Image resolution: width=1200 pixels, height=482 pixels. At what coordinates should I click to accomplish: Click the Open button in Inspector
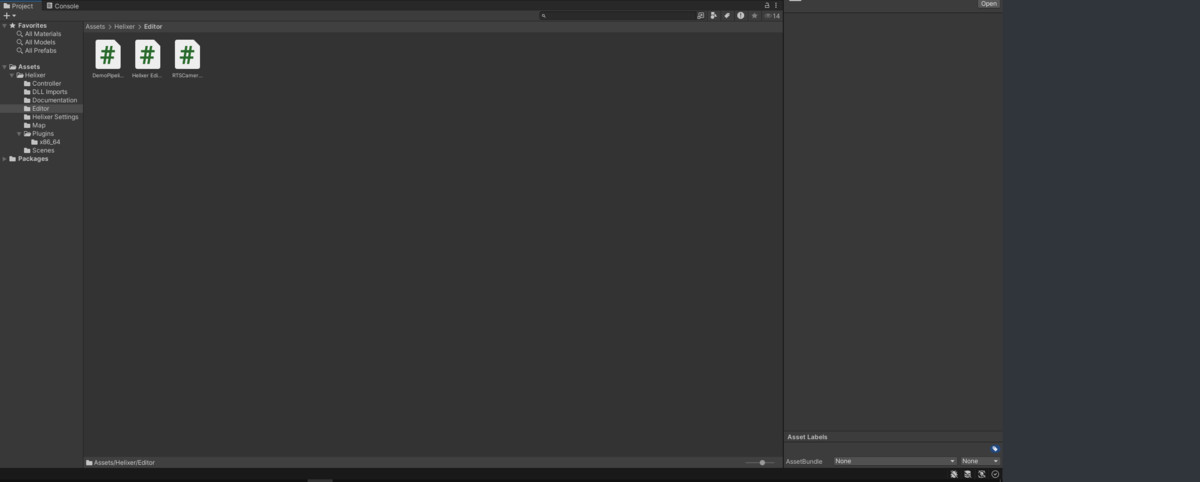(988, 4)
